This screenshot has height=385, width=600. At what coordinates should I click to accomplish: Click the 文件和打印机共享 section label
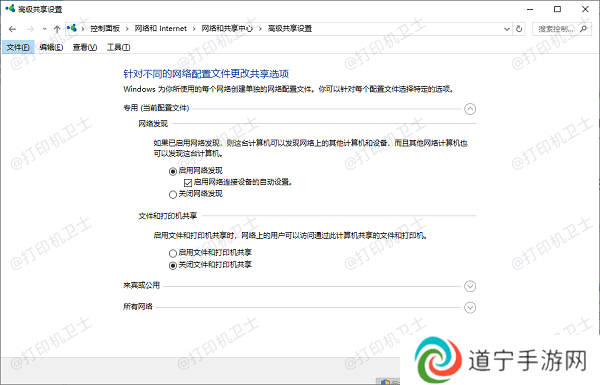[168, 216]
